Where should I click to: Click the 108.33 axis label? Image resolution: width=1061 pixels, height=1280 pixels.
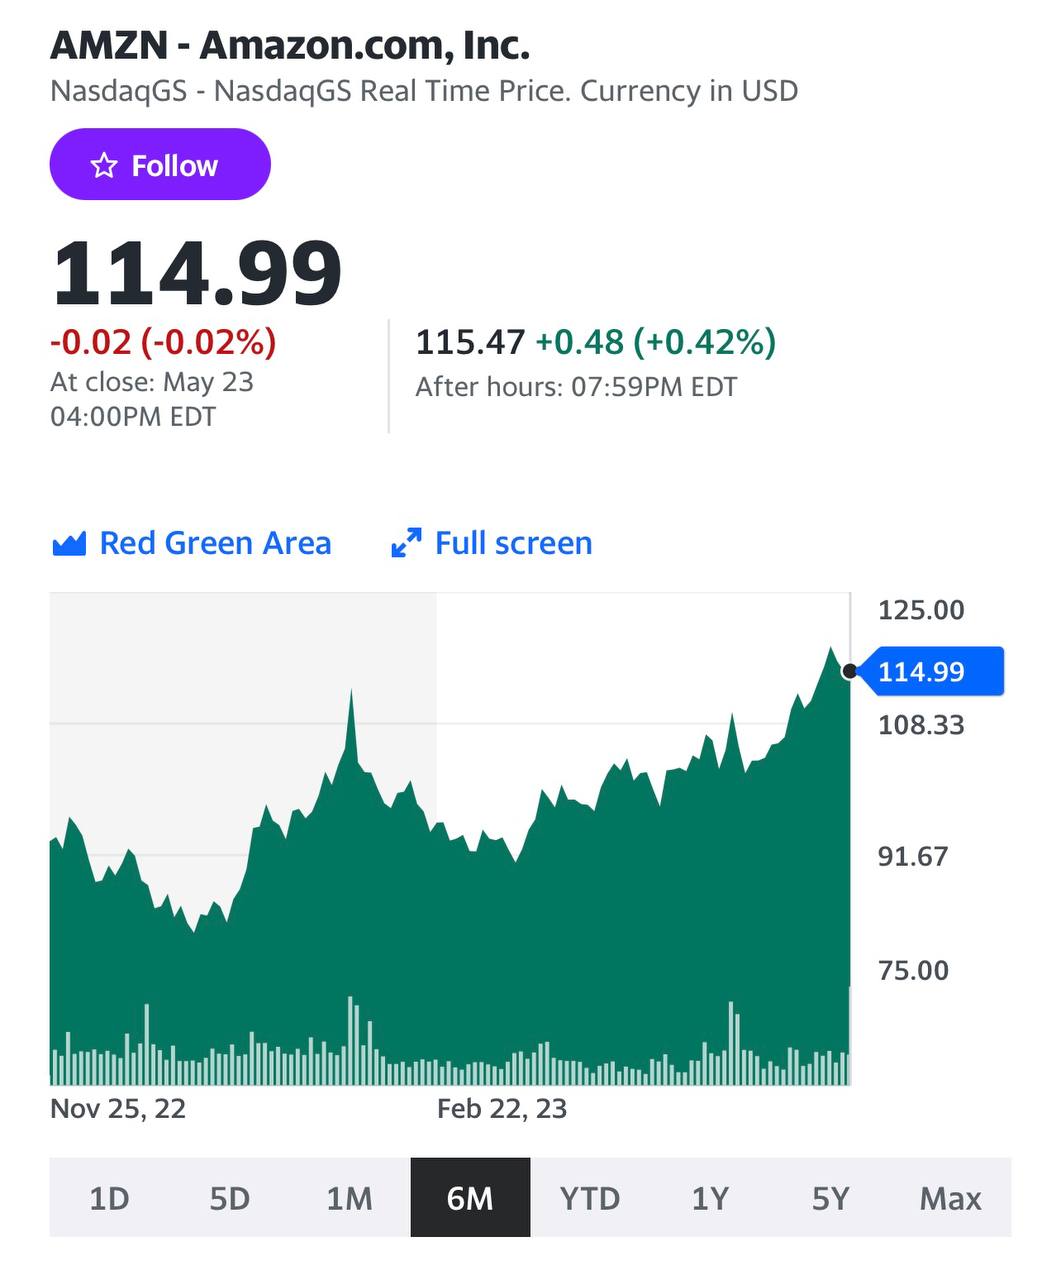tap(921, 725)
